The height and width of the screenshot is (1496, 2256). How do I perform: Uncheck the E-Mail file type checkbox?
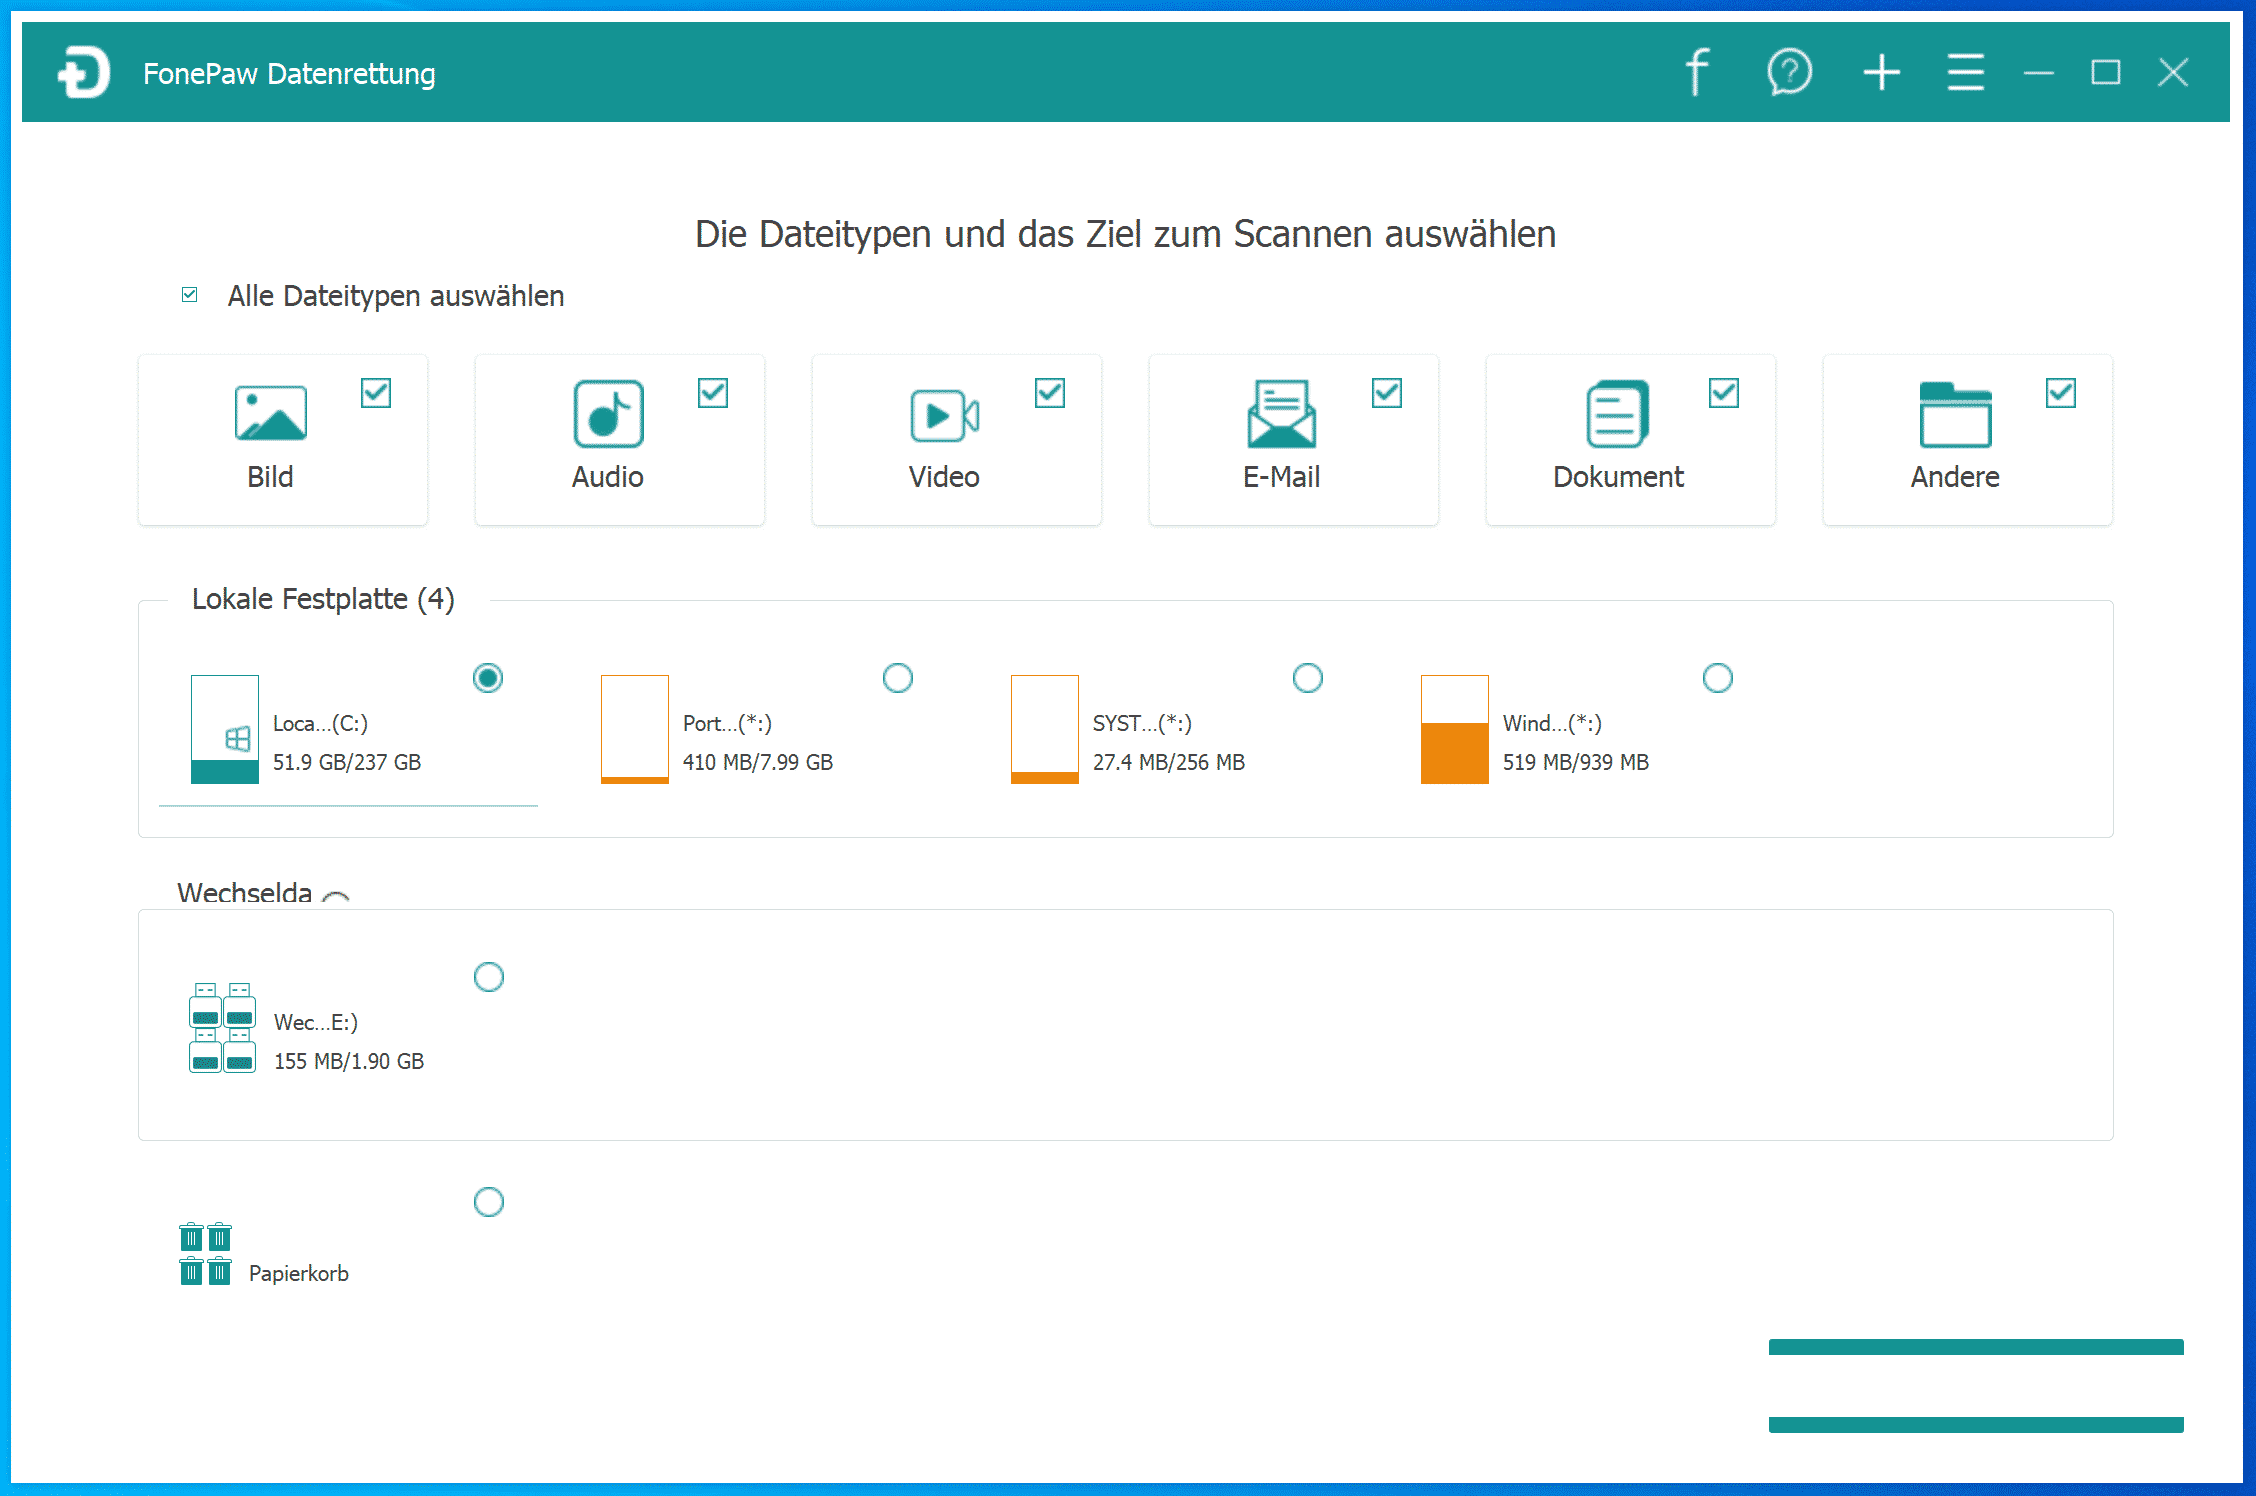coord(1387,393)
